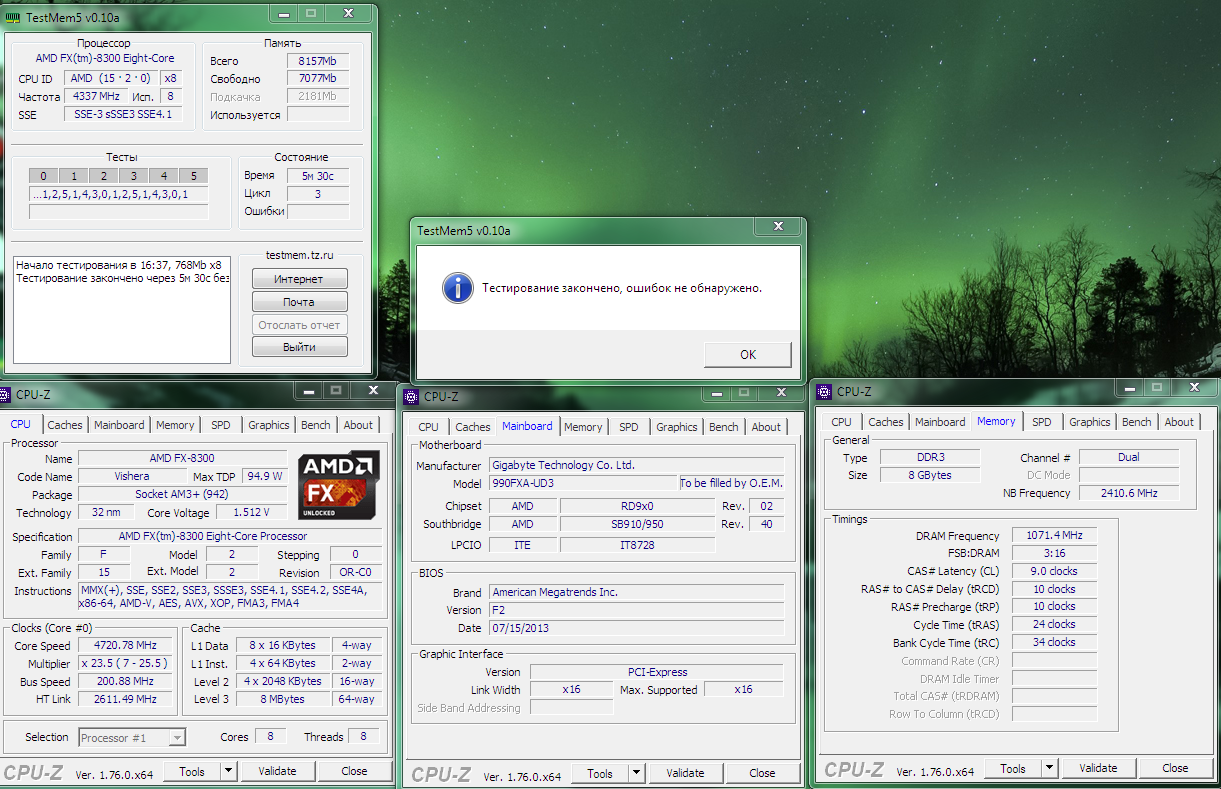This screenshot has width=1221, height=789.
Task: Open Tools dropdown arrow in left CPU-Z window
Action: pos(228,771)
